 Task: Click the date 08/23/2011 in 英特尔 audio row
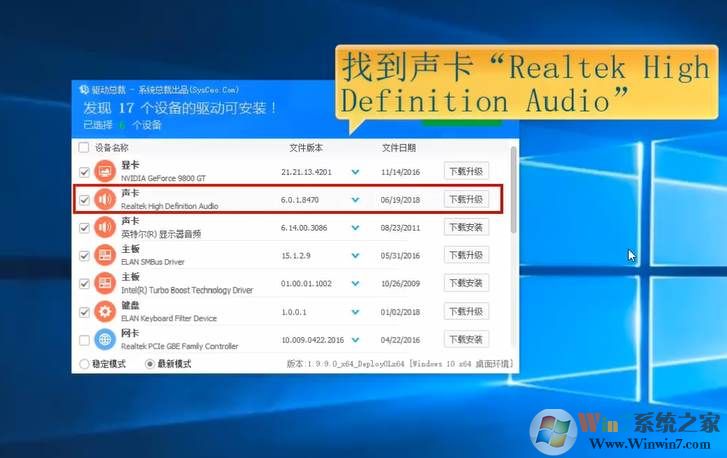pos(400,228)
